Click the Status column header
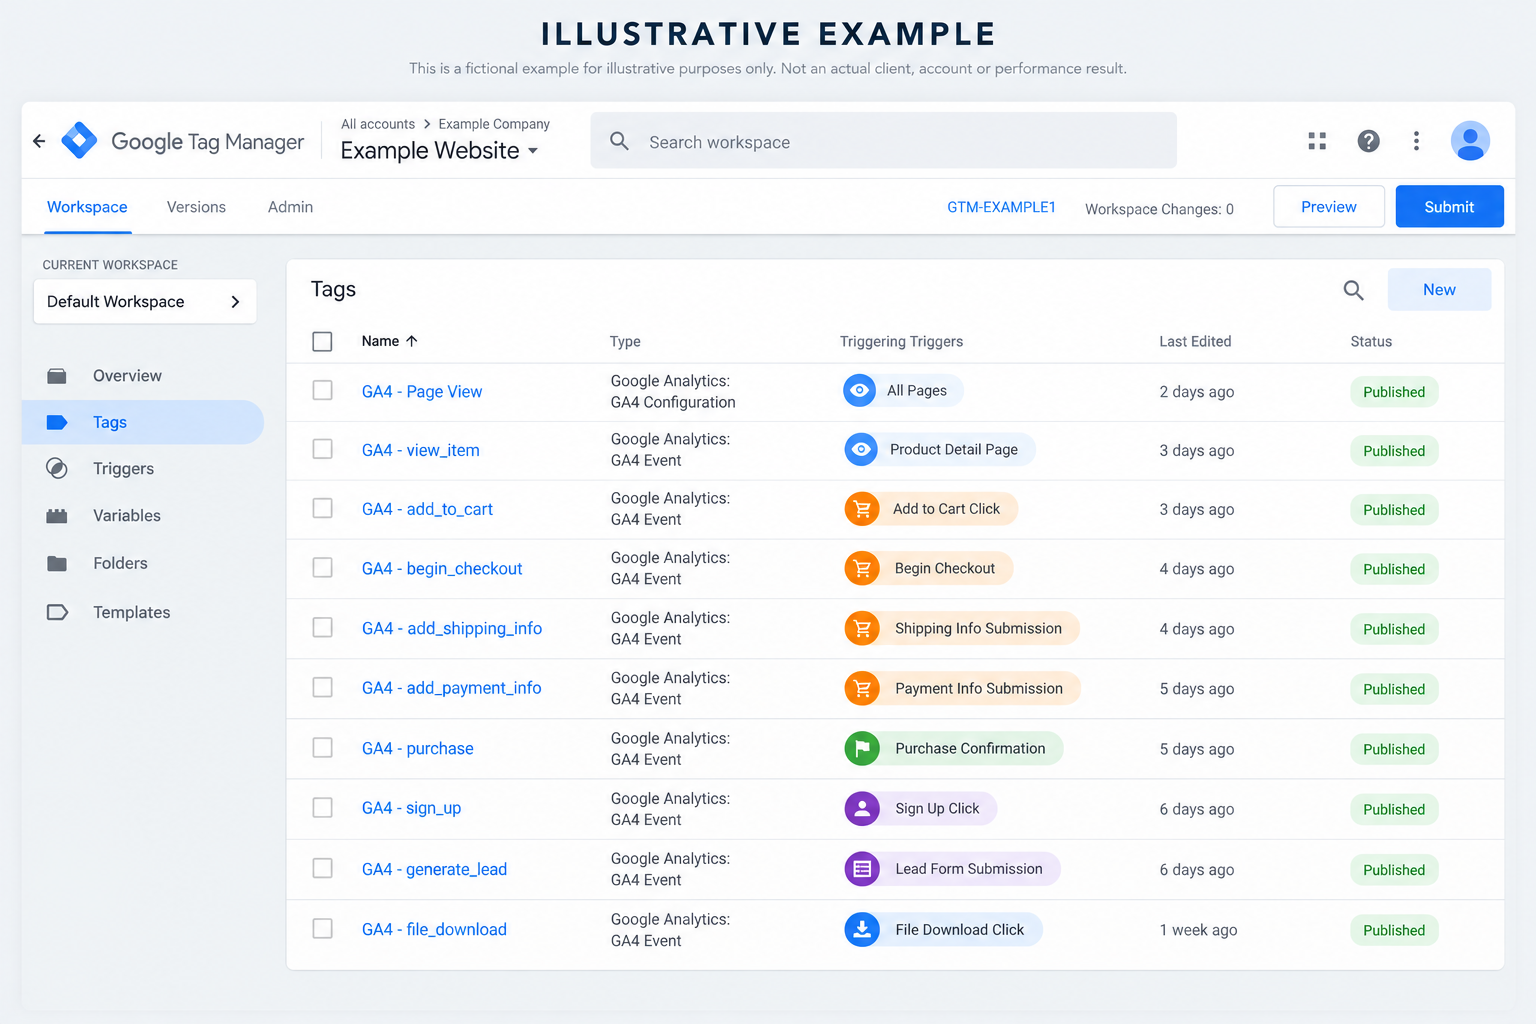This screenshot has width=1536, height=1024. pyautogui.click(x=1371, y=341)
